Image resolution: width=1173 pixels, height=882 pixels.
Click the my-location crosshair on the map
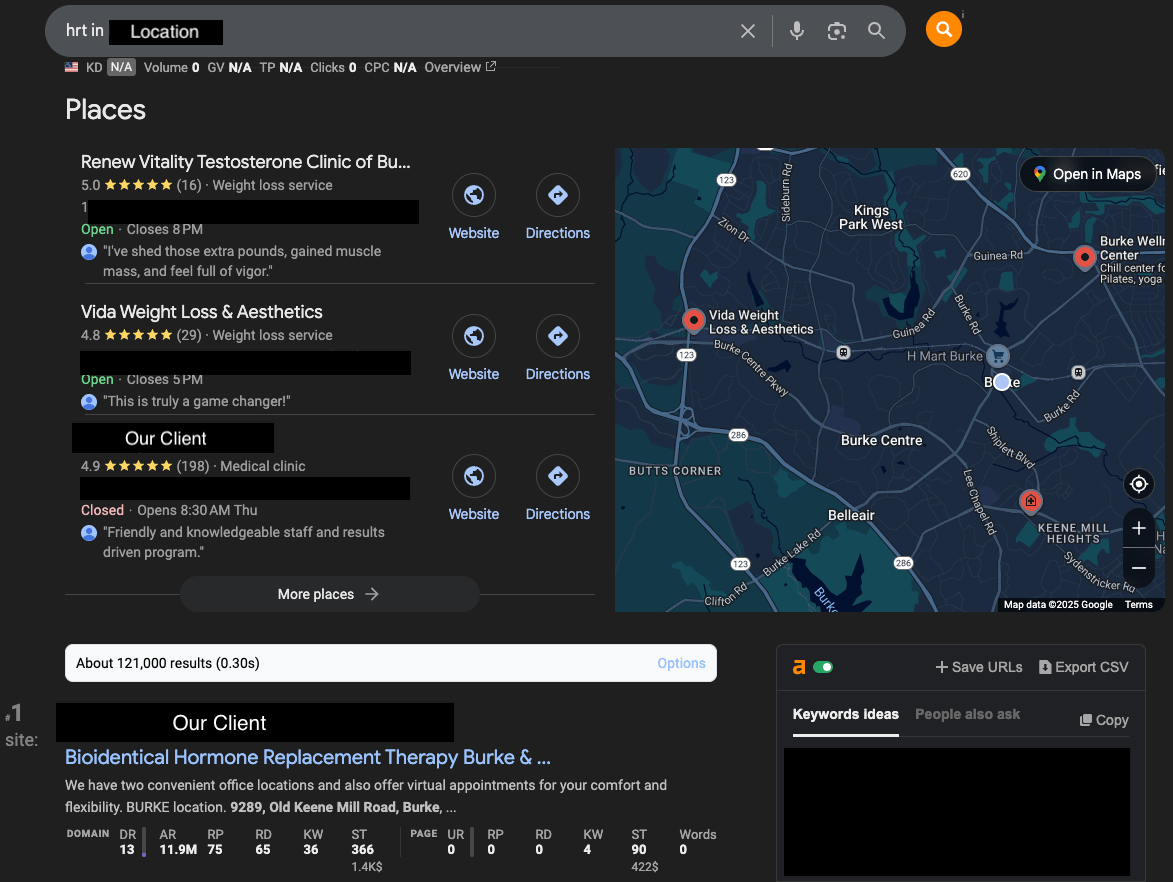(x=1138, y=484)
